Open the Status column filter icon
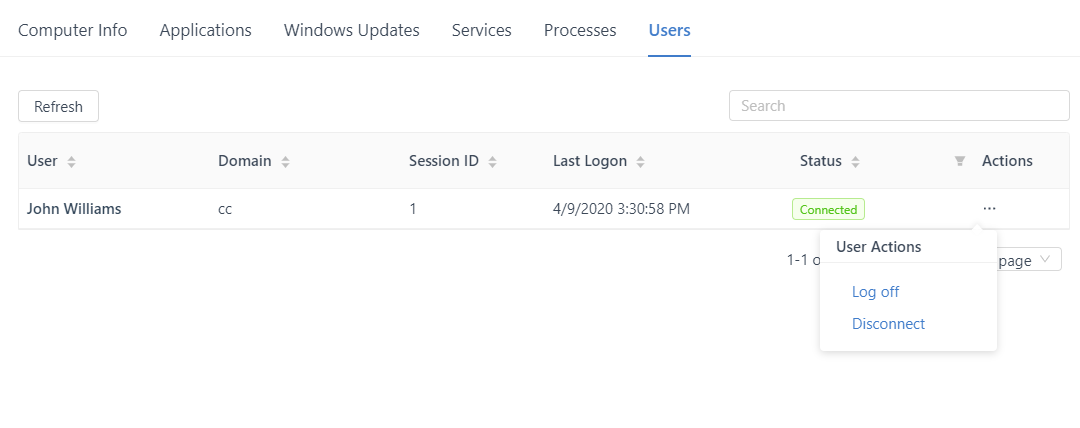The image size is (1080, 428). click(960, 161)
